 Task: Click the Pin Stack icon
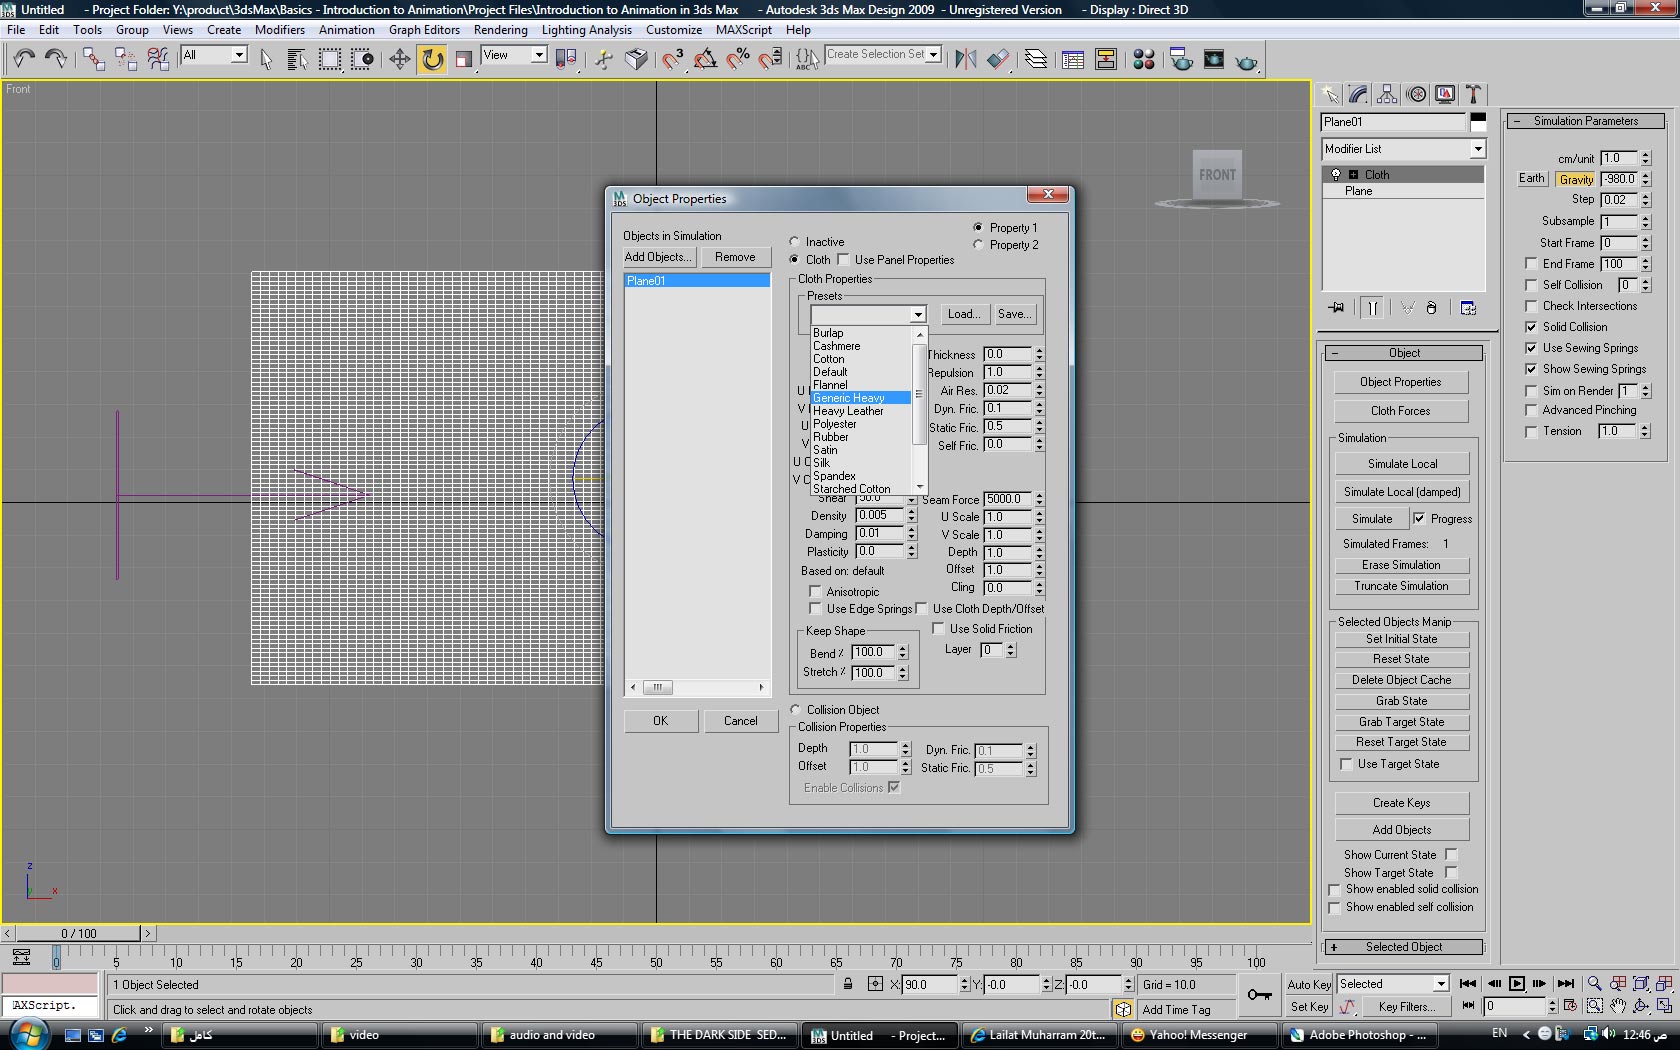point(1336,308)
